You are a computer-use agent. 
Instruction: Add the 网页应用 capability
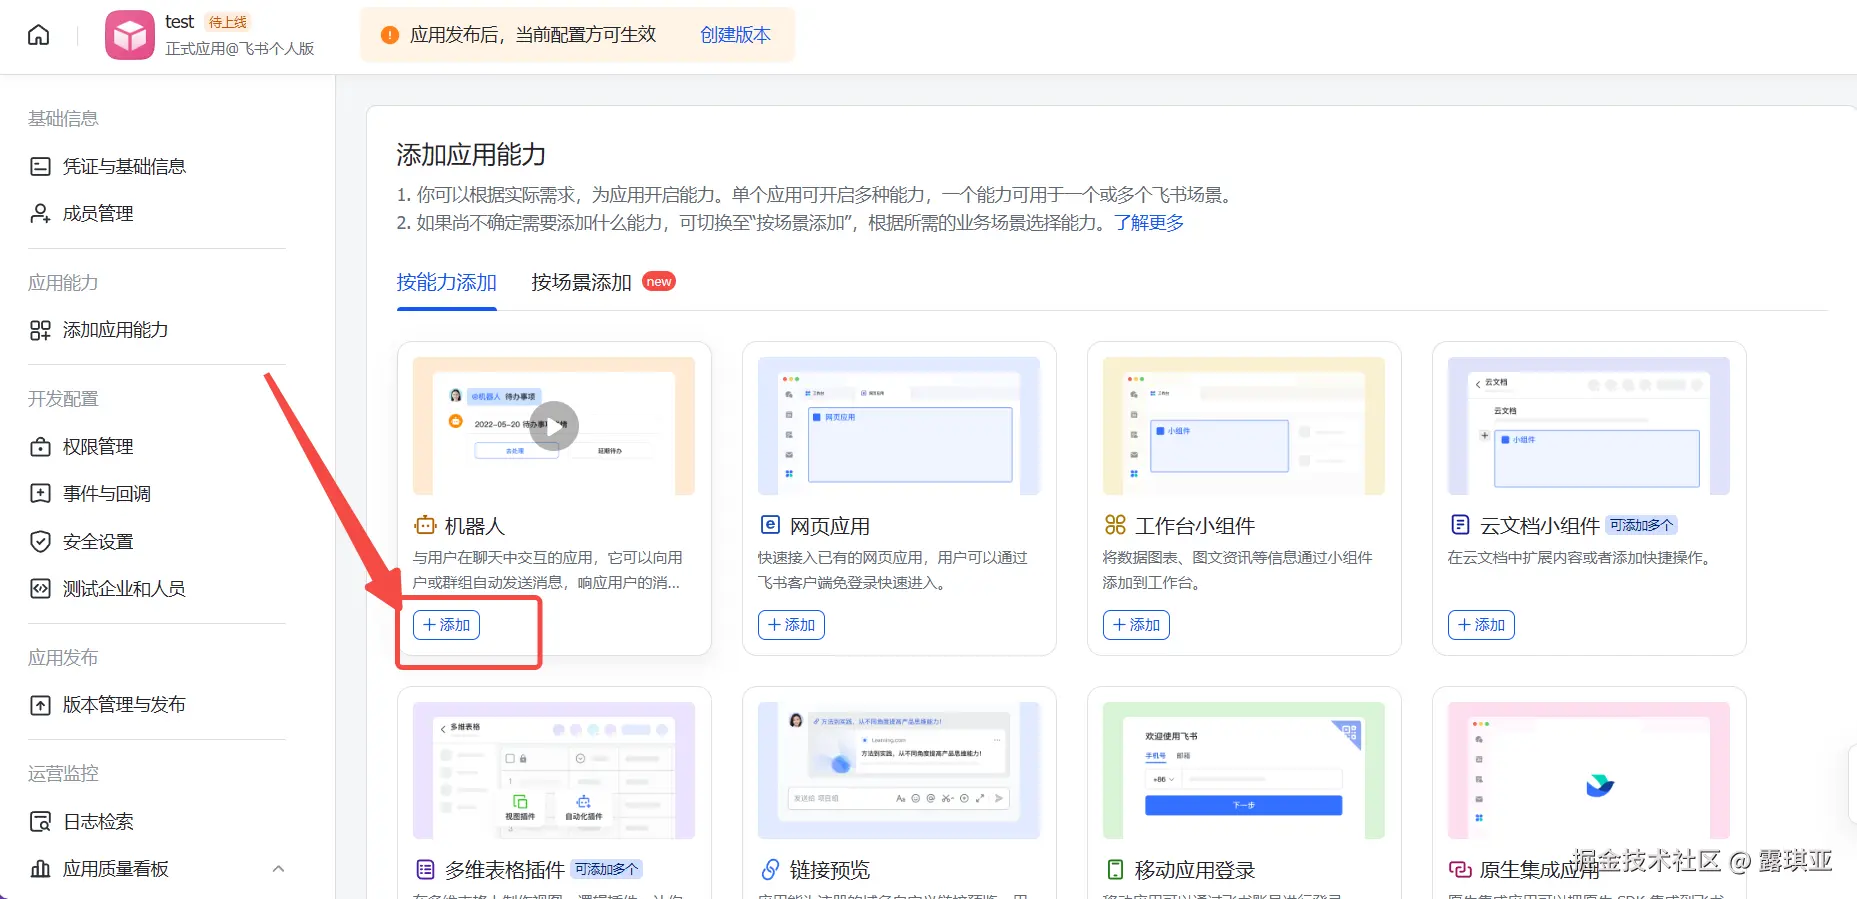[x=791, y=625]
